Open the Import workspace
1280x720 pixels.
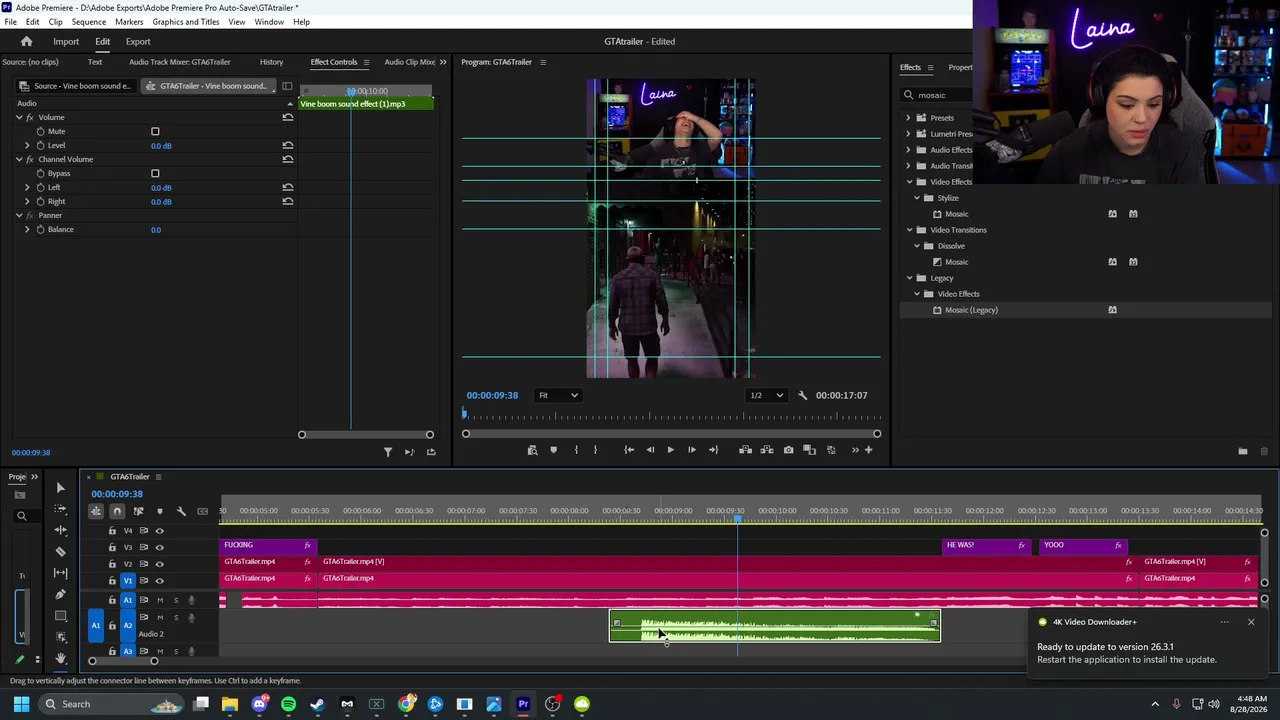tap(66, 42)
